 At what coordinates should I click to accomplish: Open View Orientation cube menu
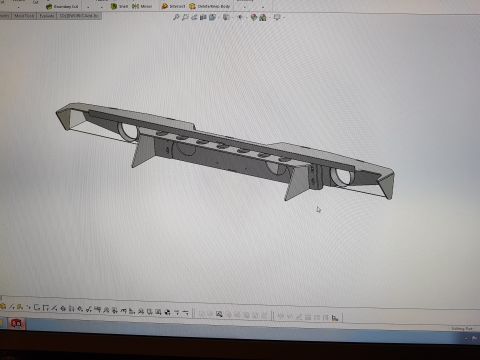(212, 17)
